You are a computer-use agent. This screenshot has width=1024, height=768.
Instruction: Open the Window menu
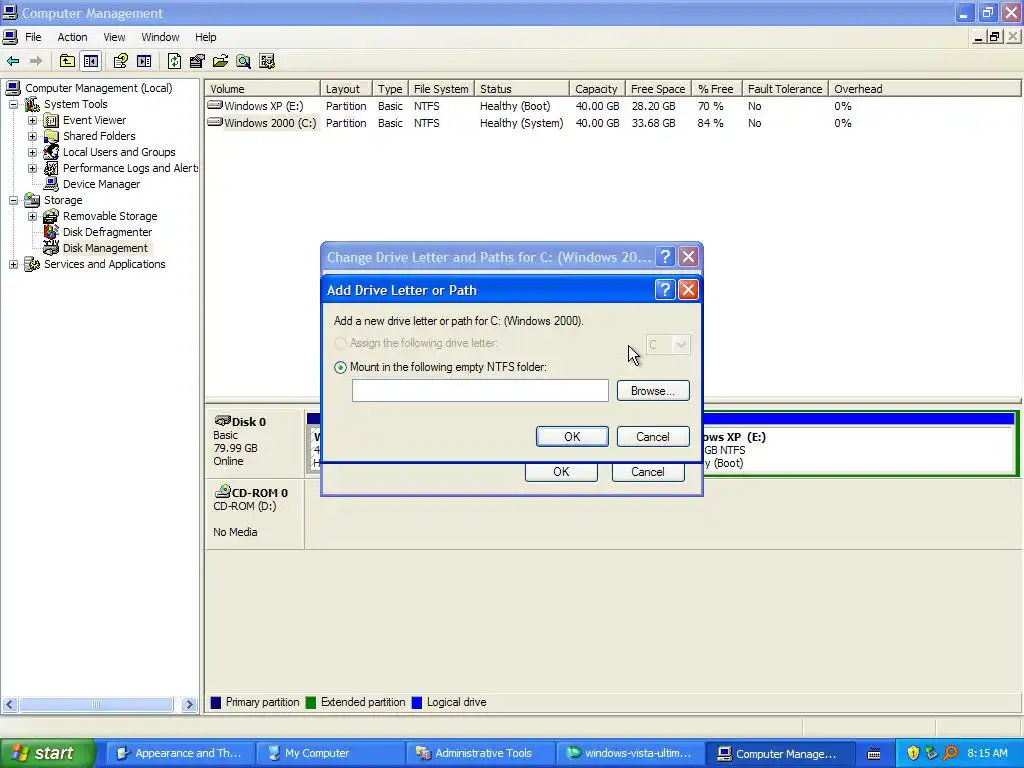[160, 37]
